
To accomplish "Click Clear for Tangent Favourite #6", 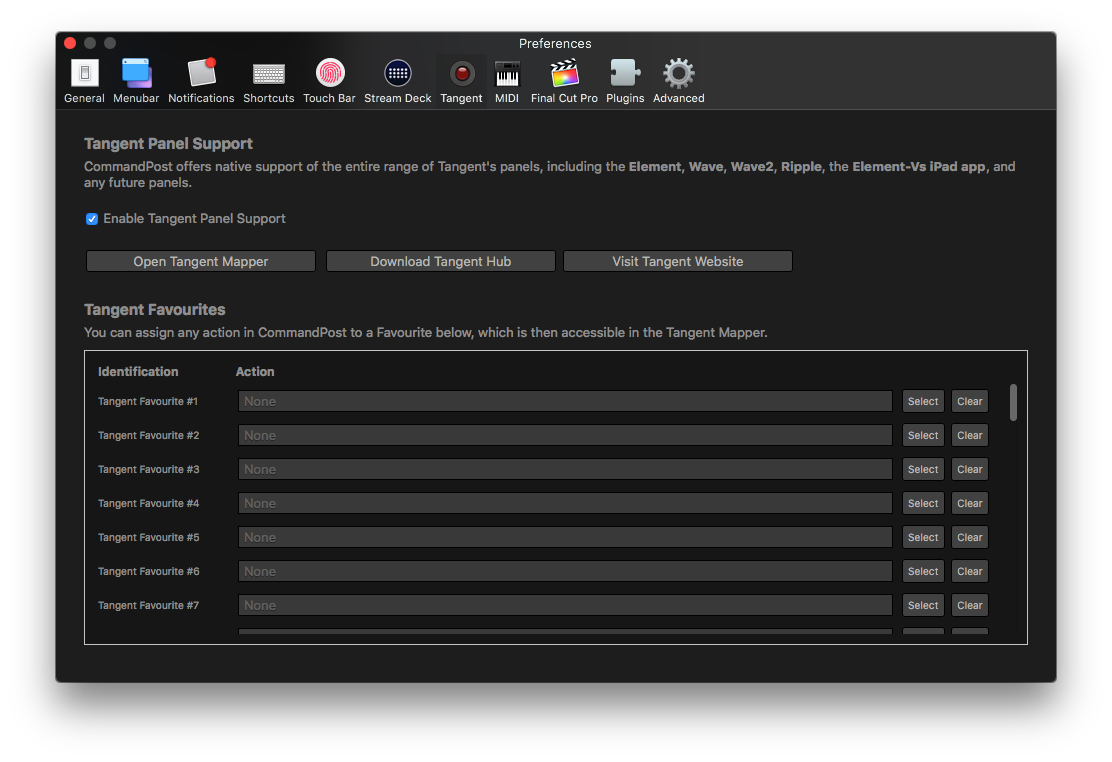I will click(x=970, y=572).
